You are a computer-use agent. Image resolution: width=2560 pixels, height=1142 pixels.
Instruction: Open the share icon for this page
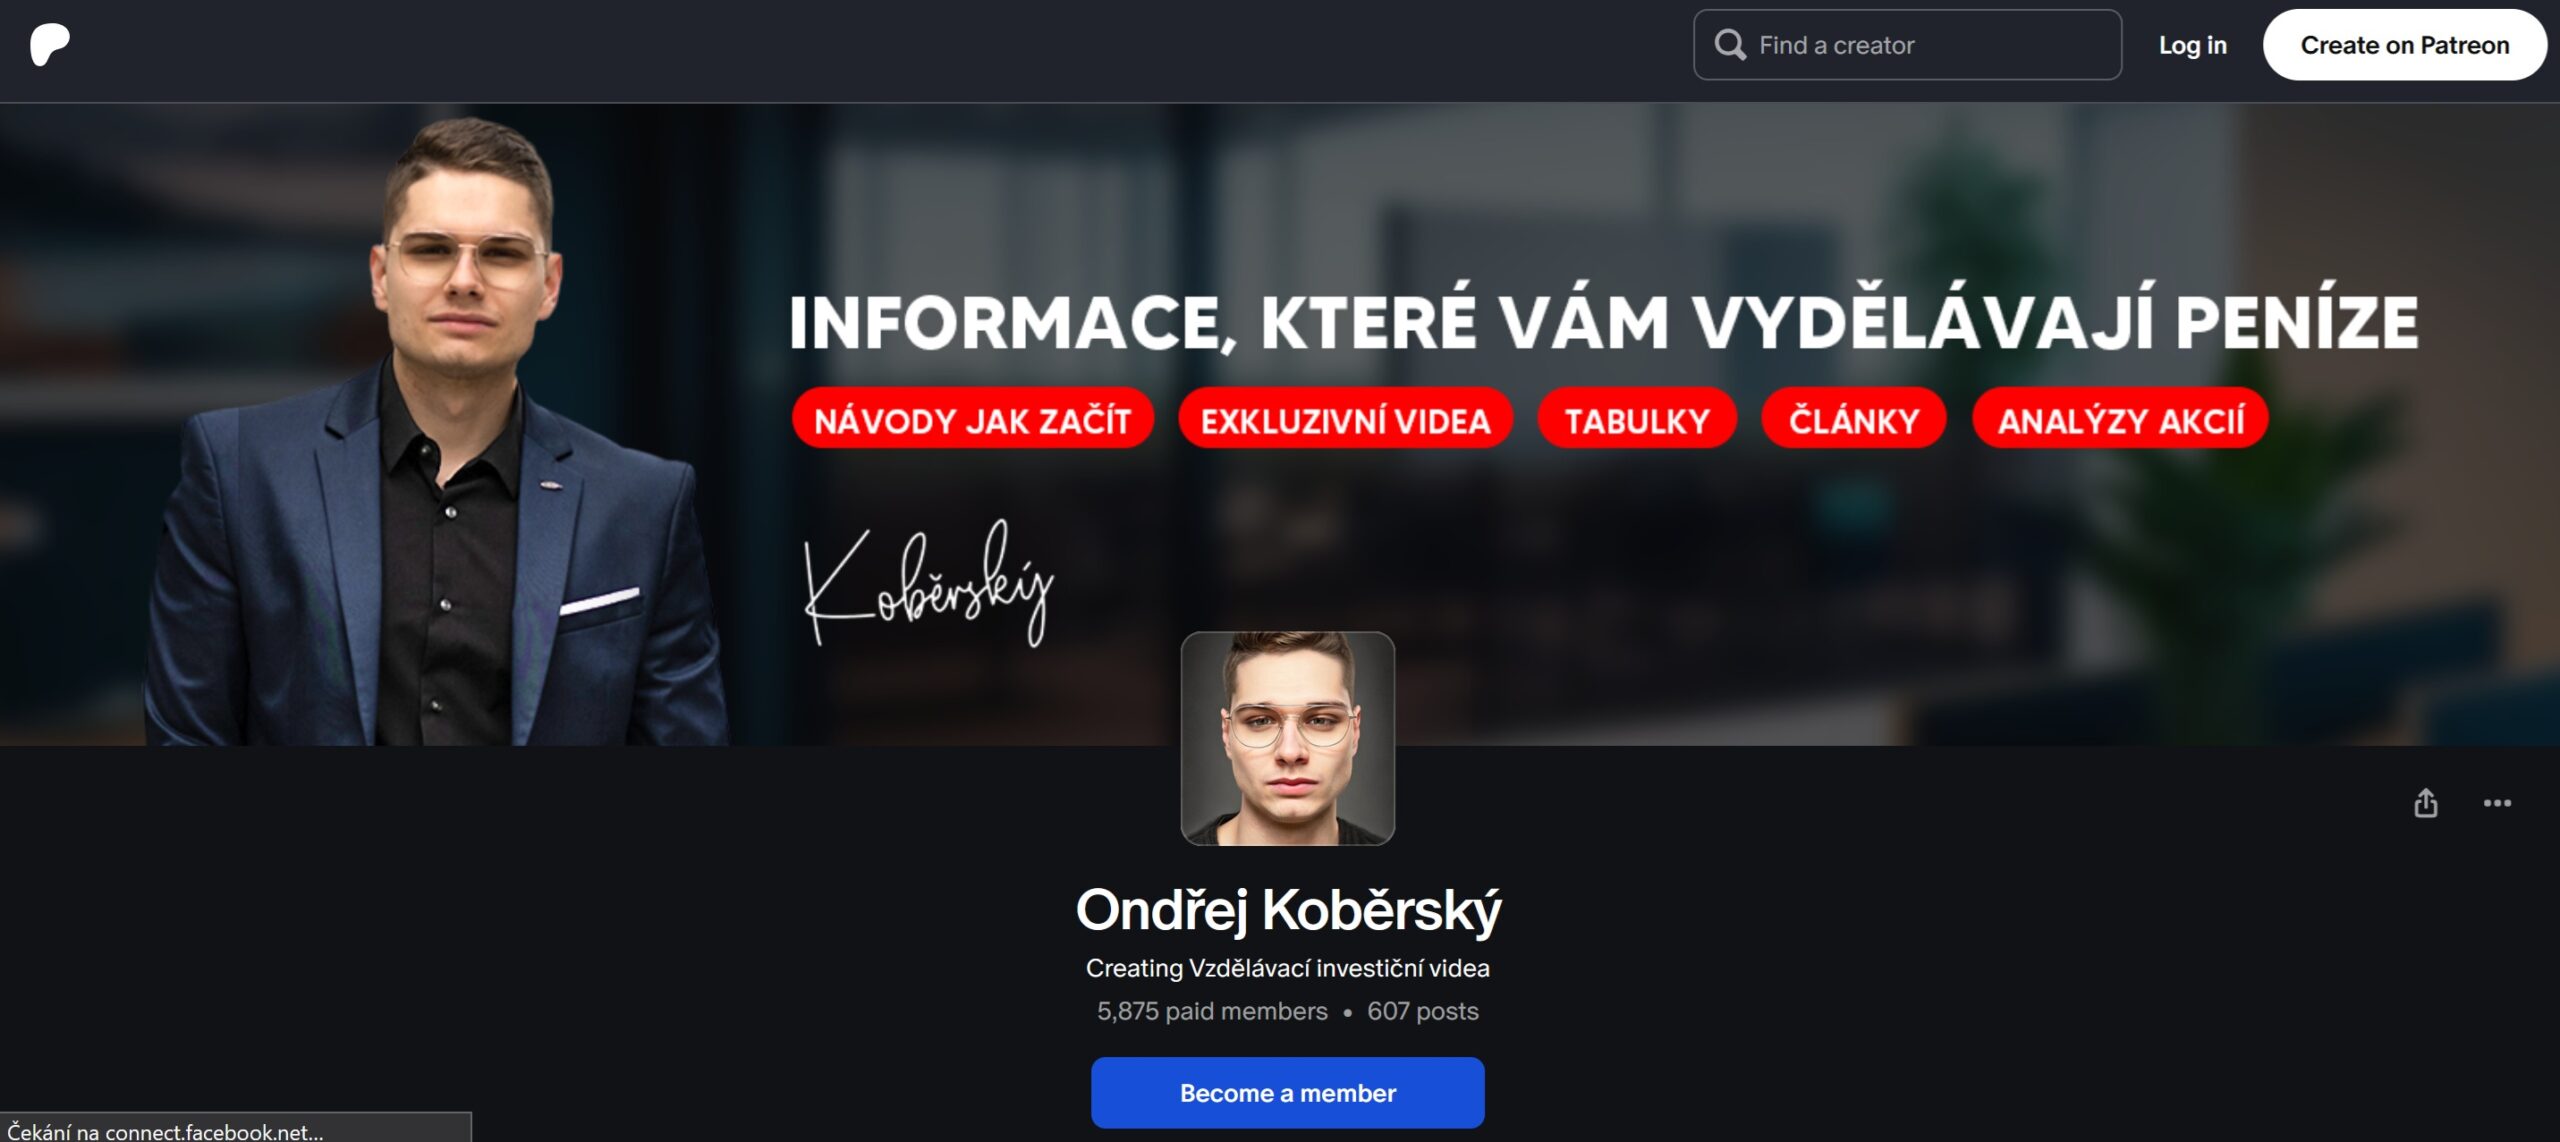point(2425,803)
